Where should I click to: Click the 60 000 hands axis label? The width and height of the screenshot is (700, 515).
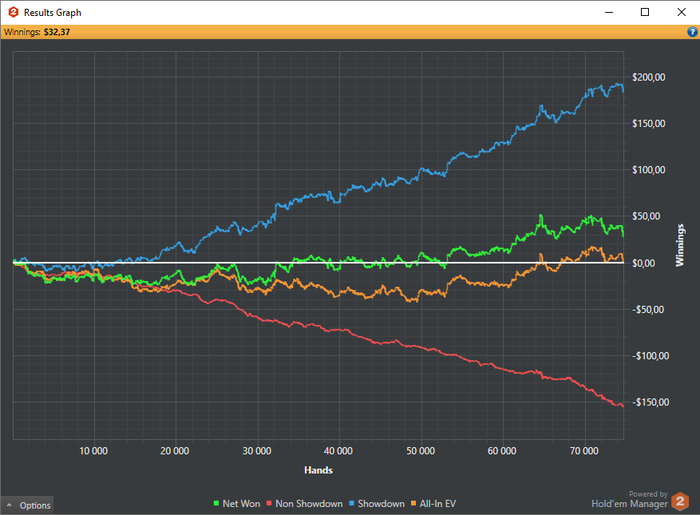coord(502,451)
